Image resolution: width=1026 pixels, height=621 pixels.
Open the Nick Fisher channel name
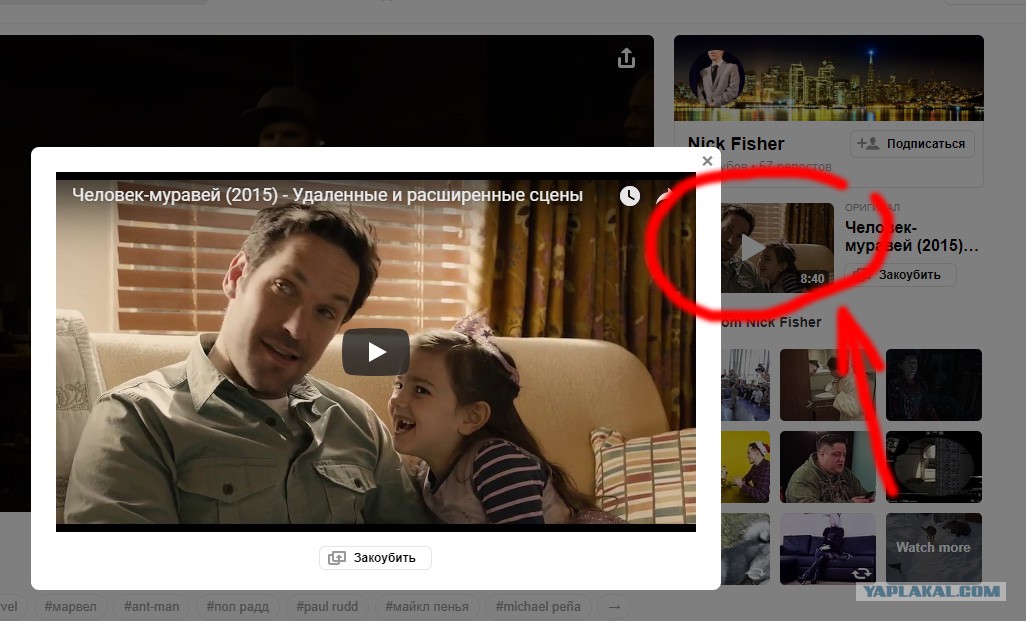click(x=735, y=144)
